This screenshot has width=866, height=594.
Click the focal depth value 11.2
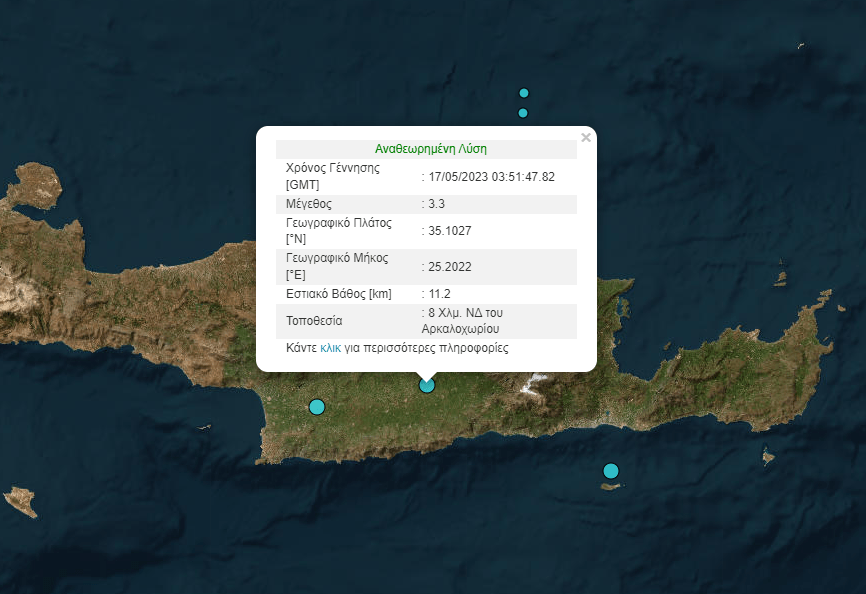pyautogui.click(x=439, y=294)
